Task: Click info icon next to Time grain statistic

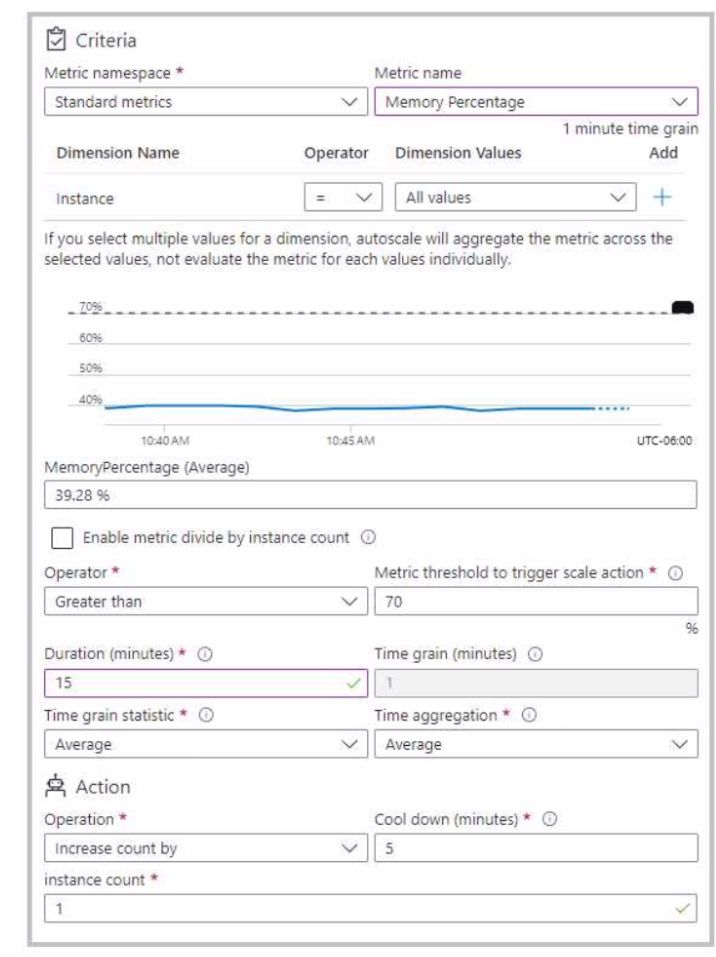Action: pyautogui.click(x=206, y=715)
